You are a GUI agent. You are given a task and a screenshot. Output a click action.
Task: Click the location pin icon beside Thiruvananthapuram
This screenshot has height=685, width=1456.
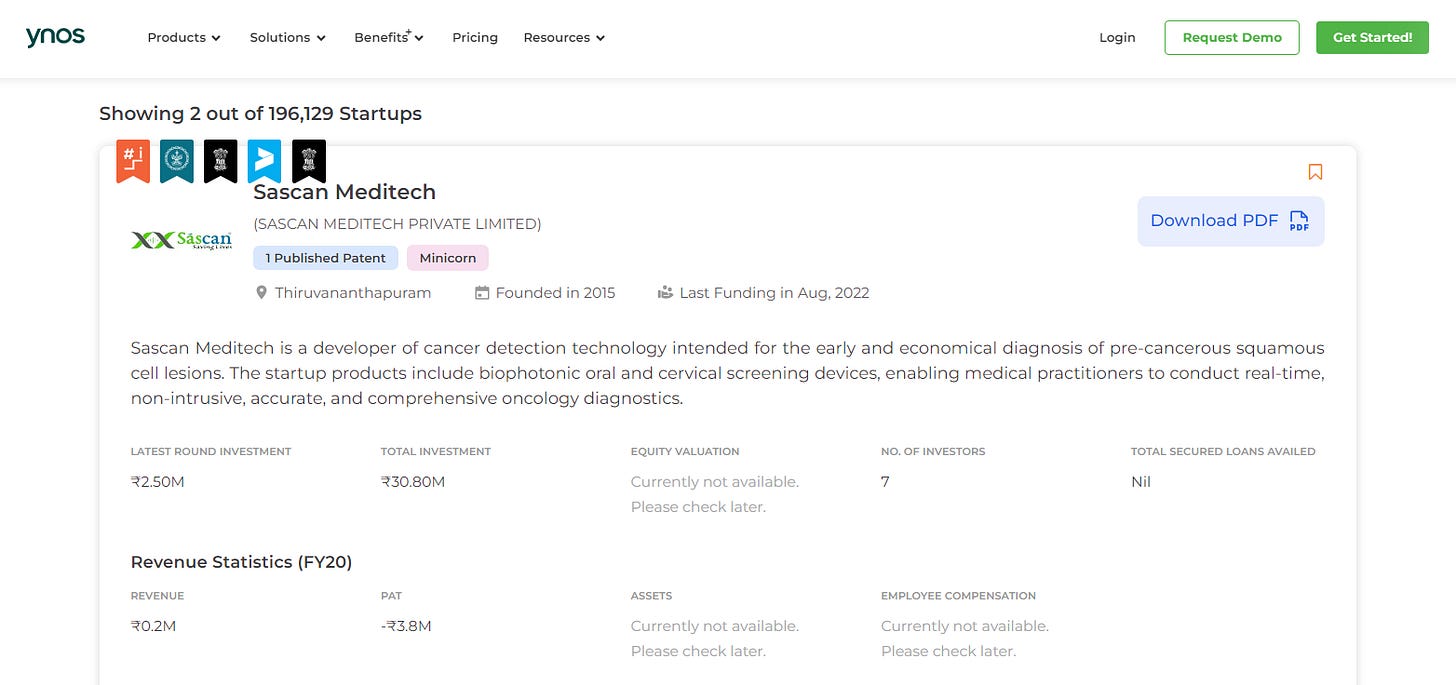(x=262, y=293)
